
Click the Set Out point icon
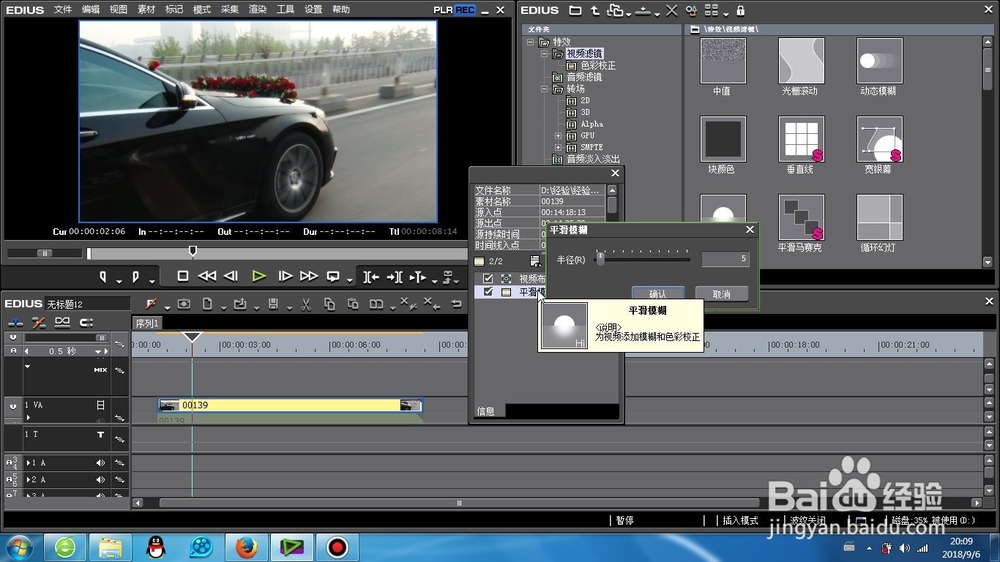pos(135,276)
